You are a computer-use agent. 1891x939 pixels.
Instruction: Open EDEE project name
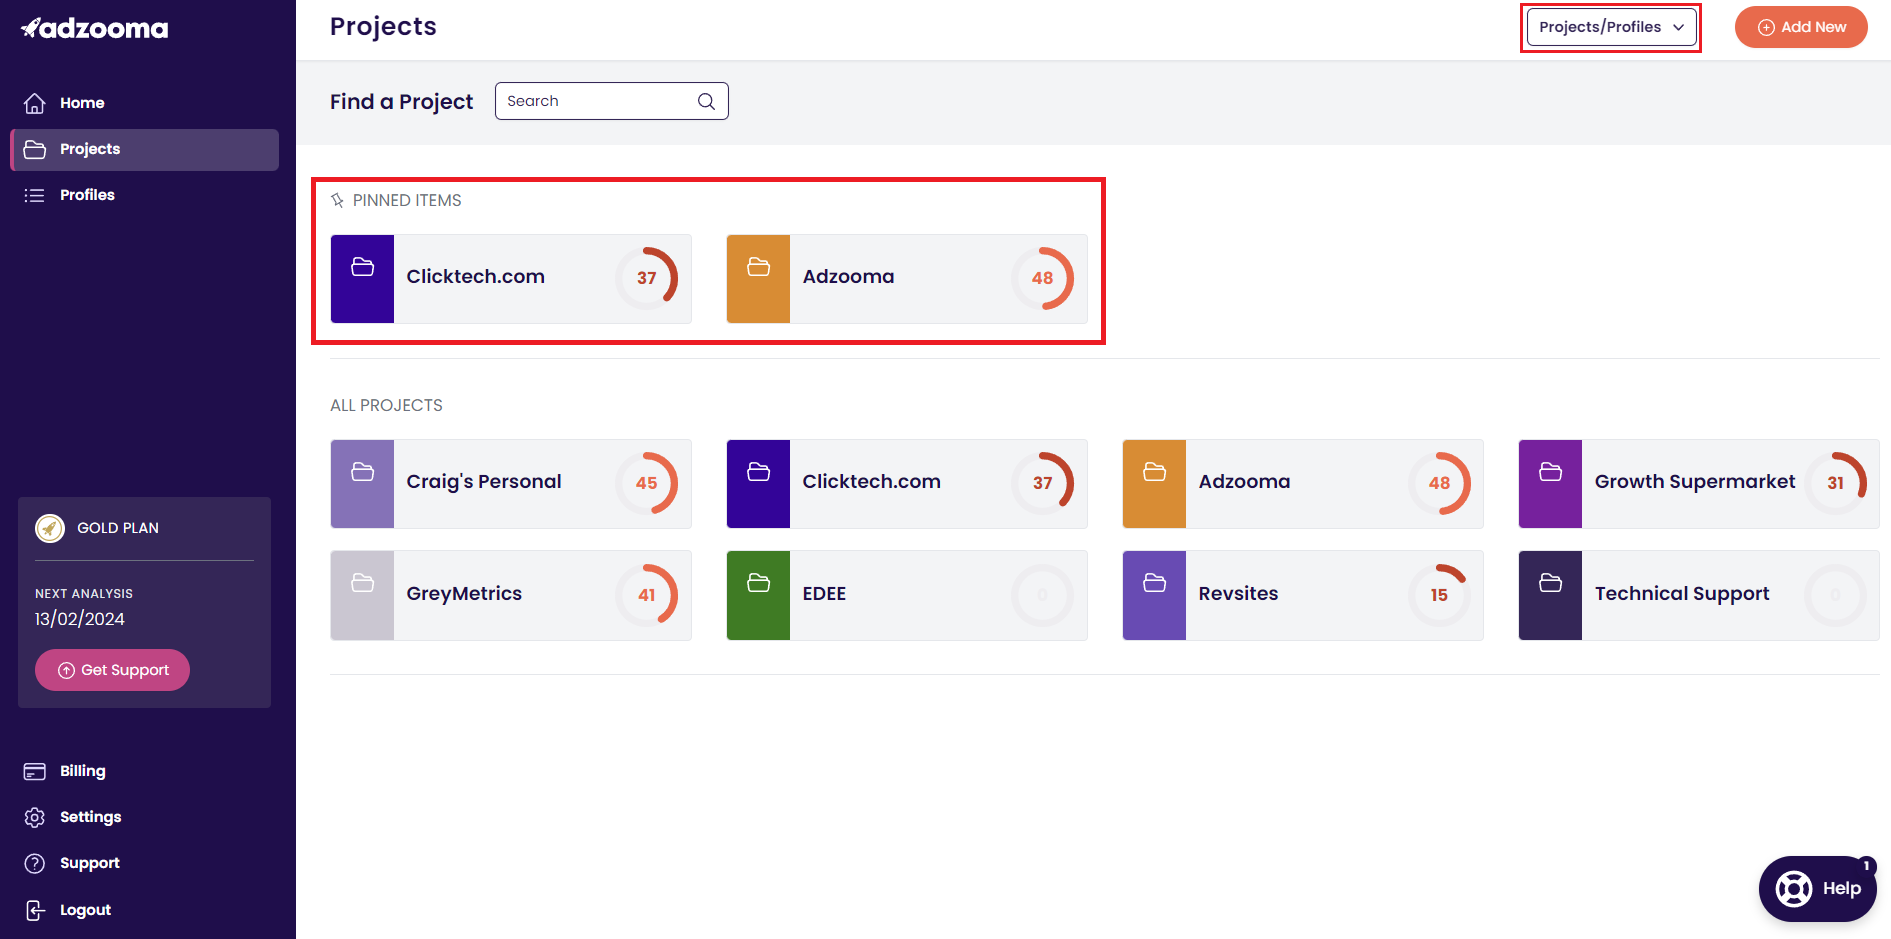pos(824,594)
